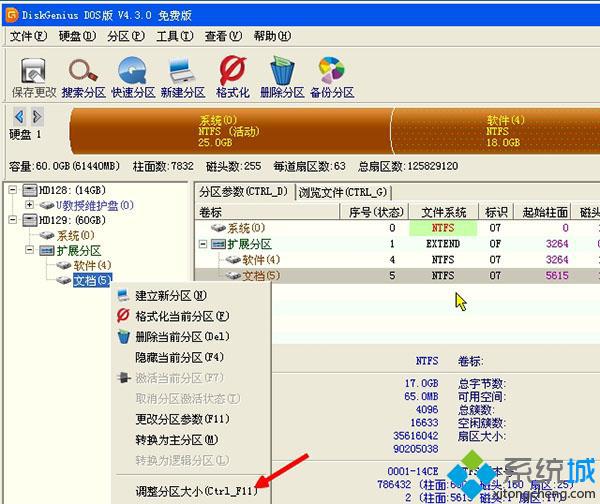Viewport: 600px width, 504px height.
Task: Switch to 分区参数(CTRL_D) tab
Action: (x=244, y=192)
